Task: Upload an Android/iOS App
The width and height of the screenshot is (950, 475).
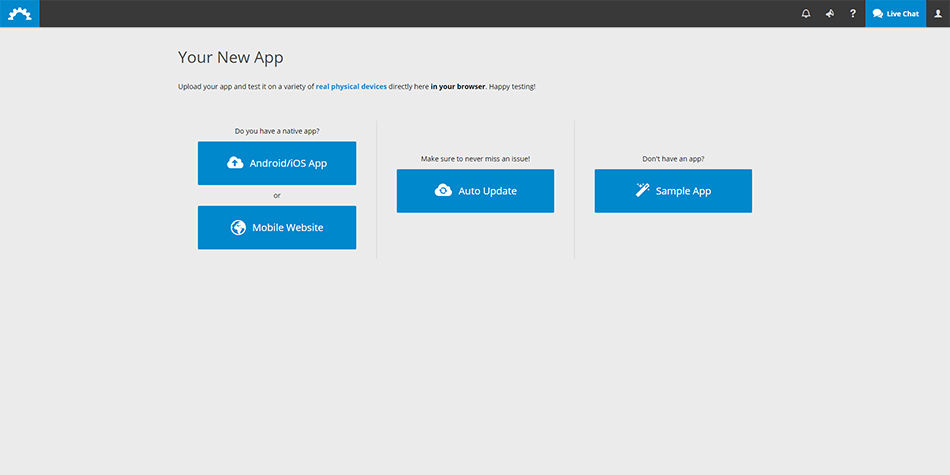Action: click(x=277, y=163)
